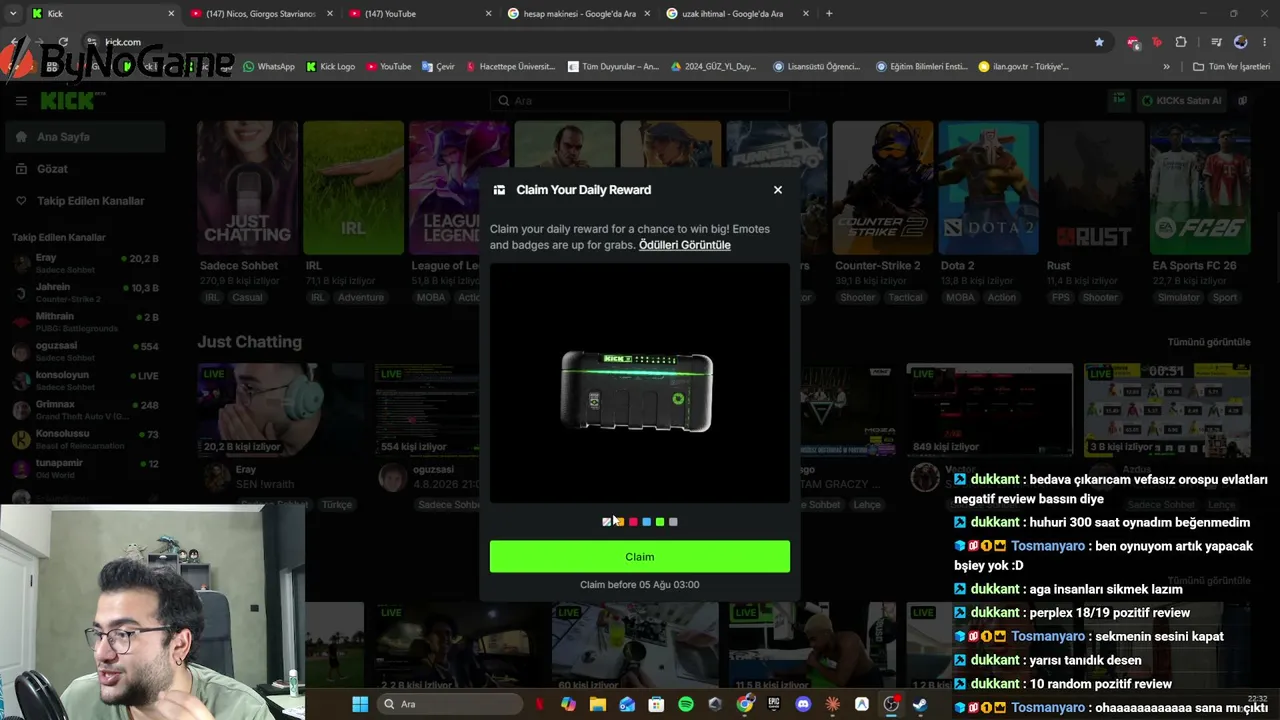The width and height of the screenshot is (1280, 720).
Task: Open Jahrein's channel in the sidebar
Action: tap(85, 293)
